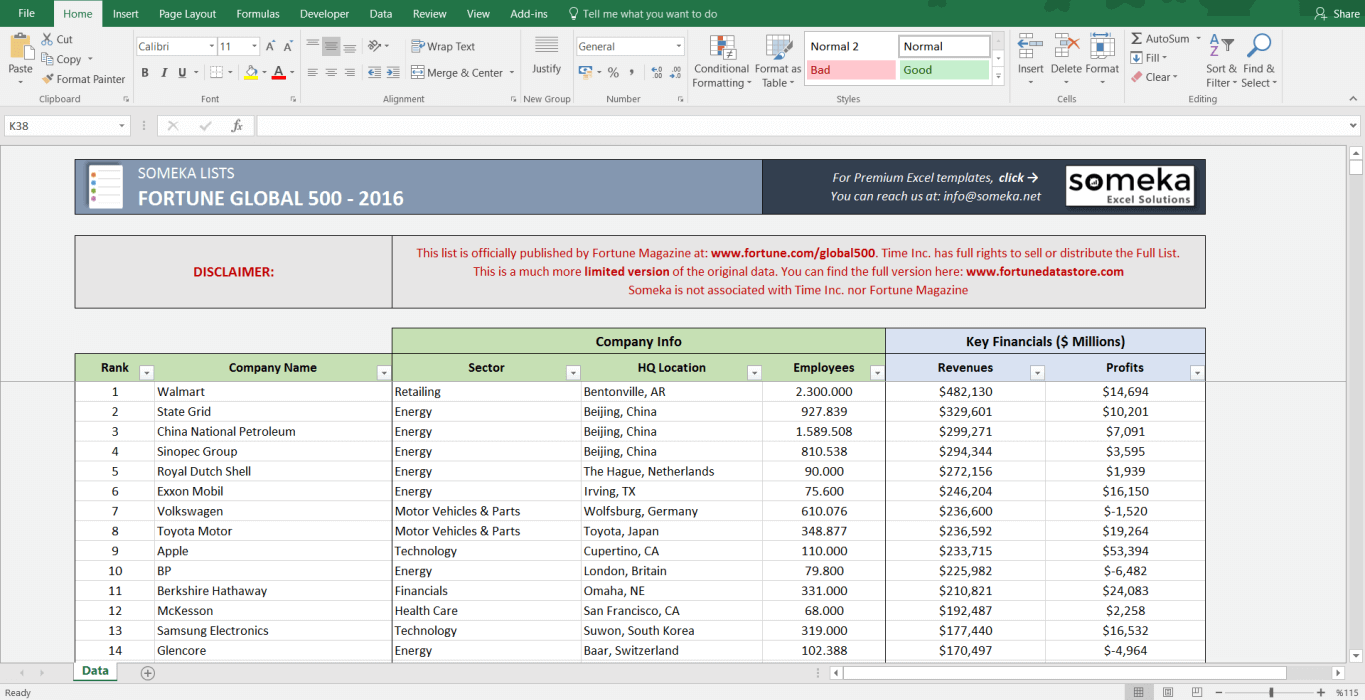Open the Merge & Center dropdown arrow
The width and height of the screenshot is (1365, 700).
[x=512, y=73]
